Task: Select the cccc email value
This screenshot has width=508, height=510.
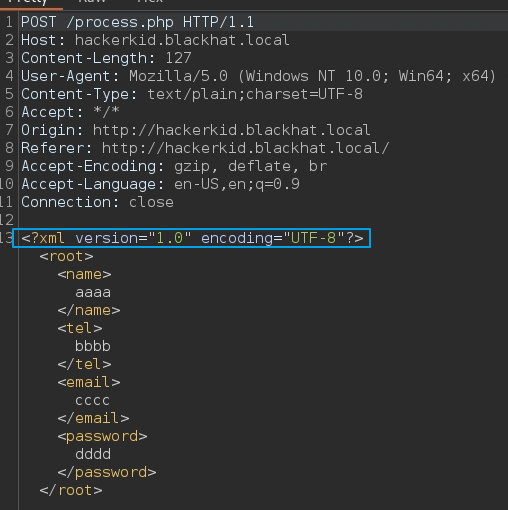Action: tap(92, 400)
